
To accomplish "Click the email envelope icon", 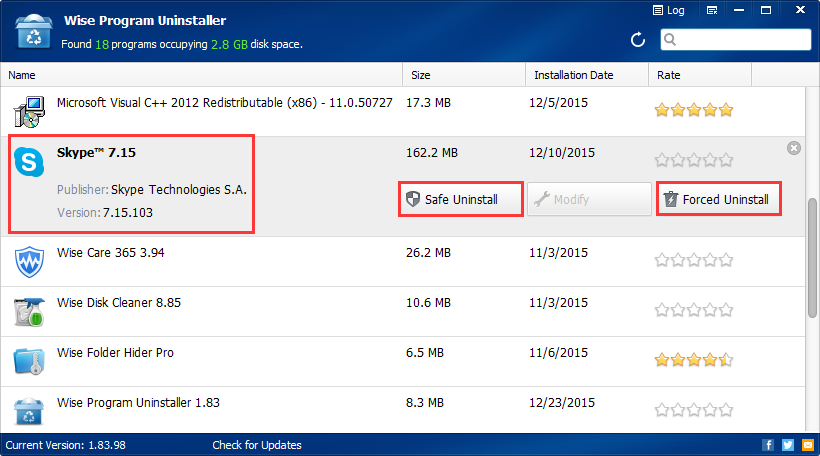I will point(808,445).
